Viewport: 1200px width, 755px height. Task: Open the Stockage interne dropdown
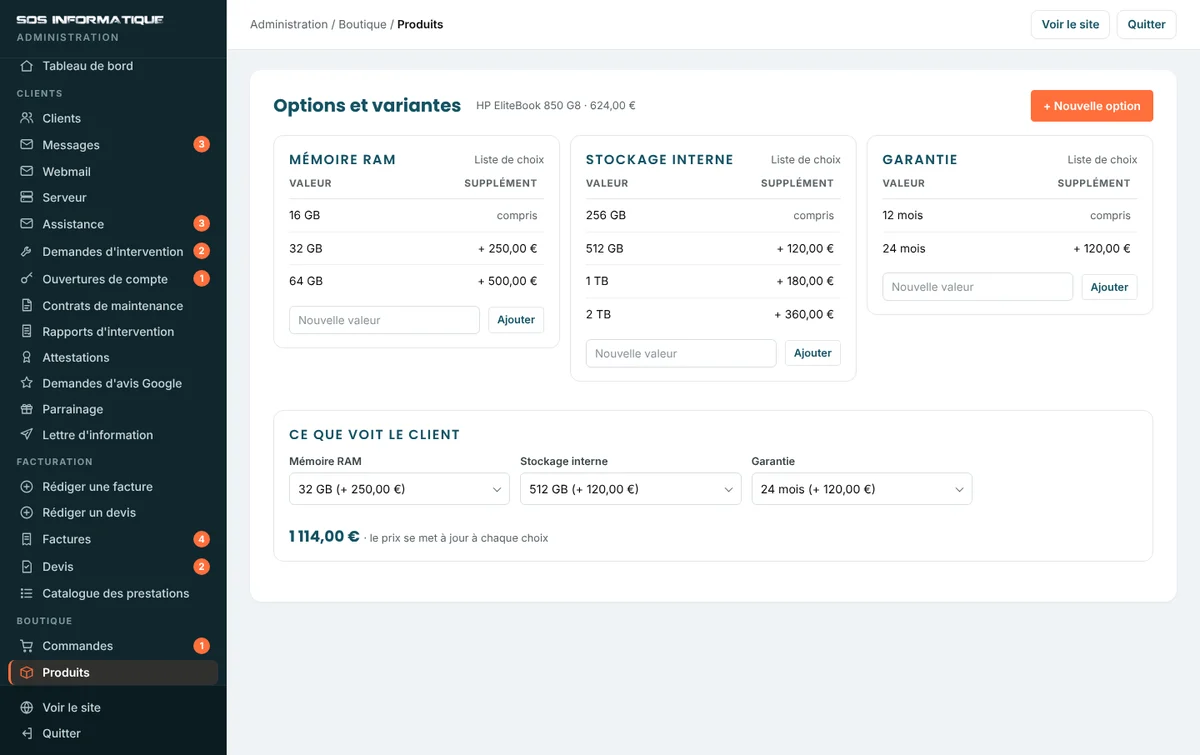pyautogui.click(x=630, y=489)
